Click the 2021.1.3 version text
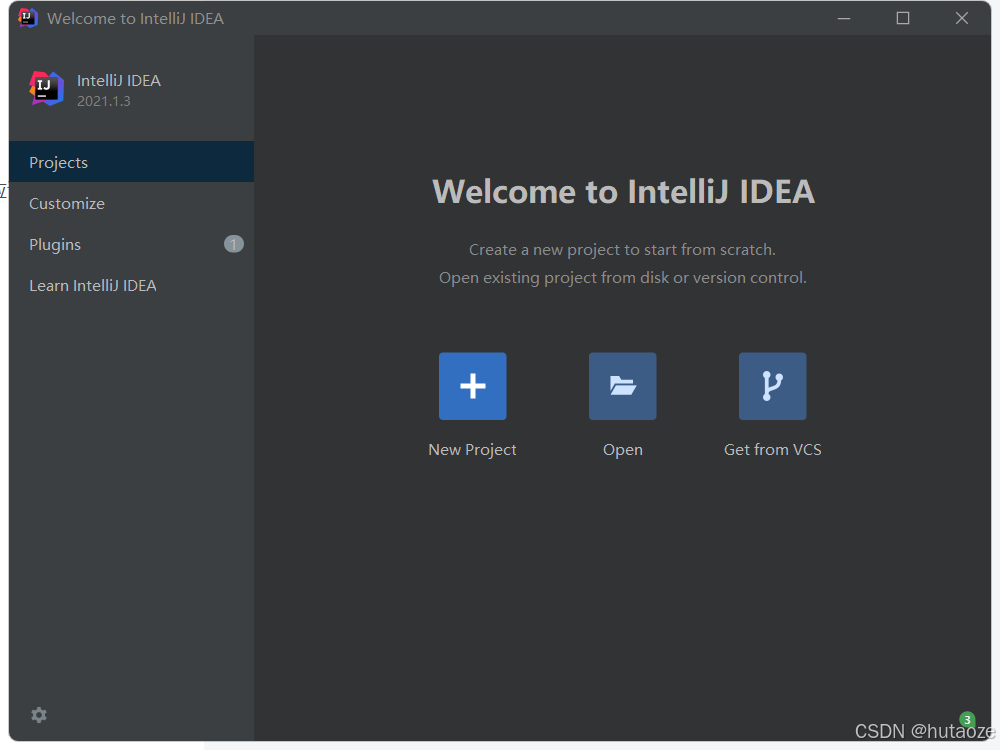The width and height of the screenshot is (1000, 750). click(104, 101)
